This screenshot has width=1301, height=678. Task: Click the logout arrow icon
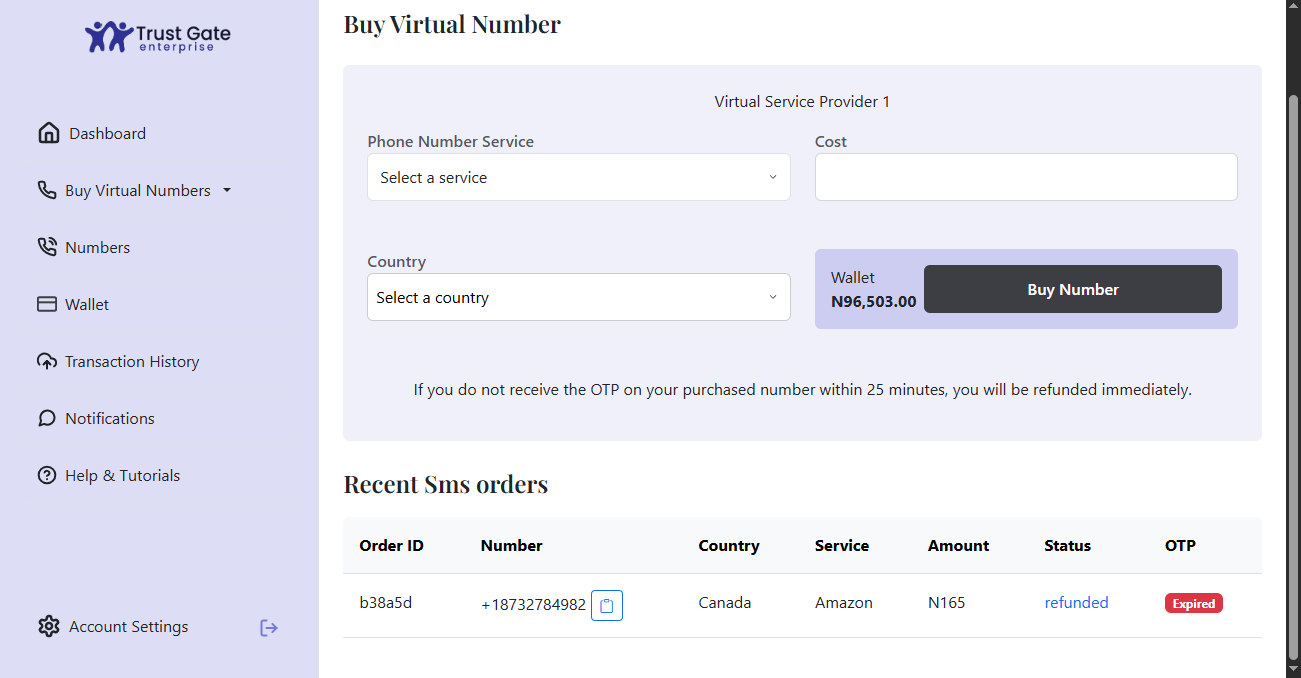[268, 627]
